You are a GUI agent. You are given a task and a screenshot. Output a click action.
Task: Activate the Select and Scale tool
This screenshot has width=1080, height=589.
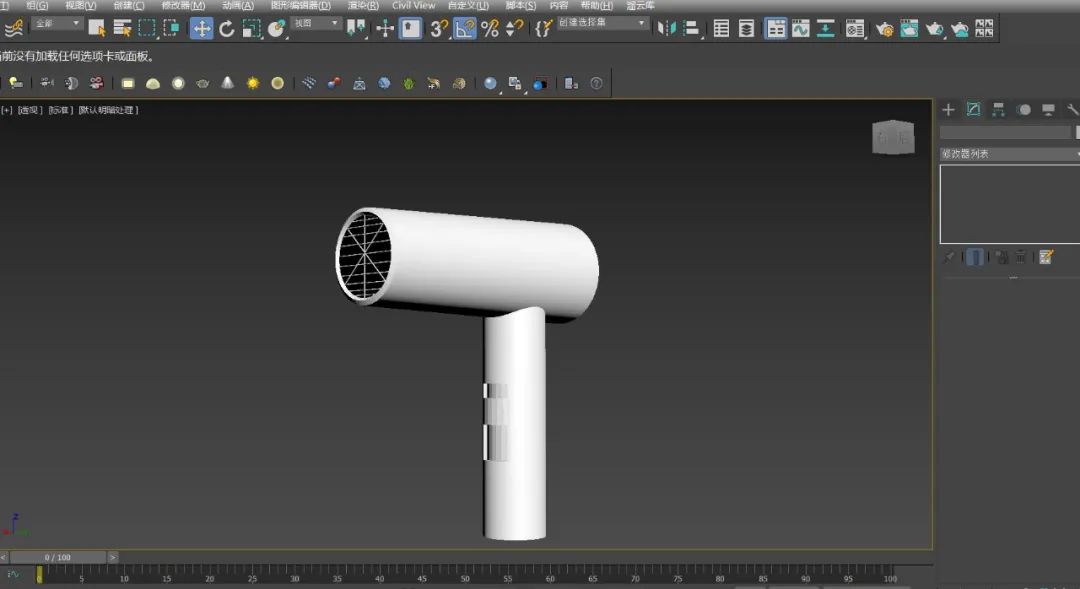251,28
